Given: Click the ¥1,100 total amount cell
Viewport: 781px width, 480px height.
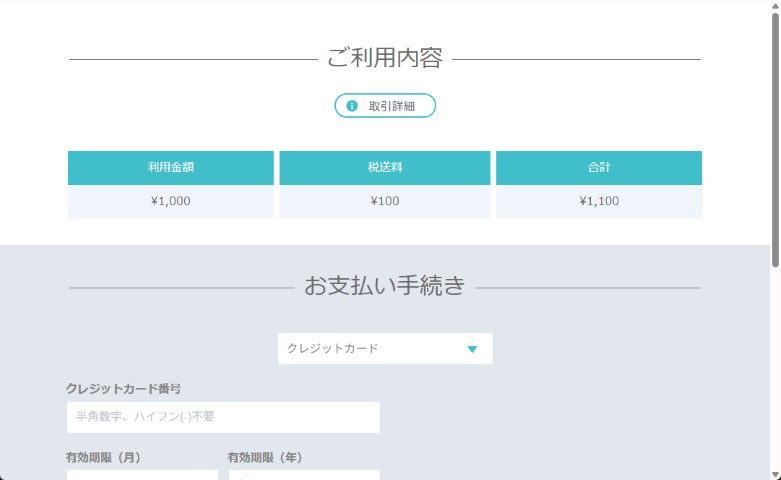Looking at the screenshot, I should [x=598, y=201].
